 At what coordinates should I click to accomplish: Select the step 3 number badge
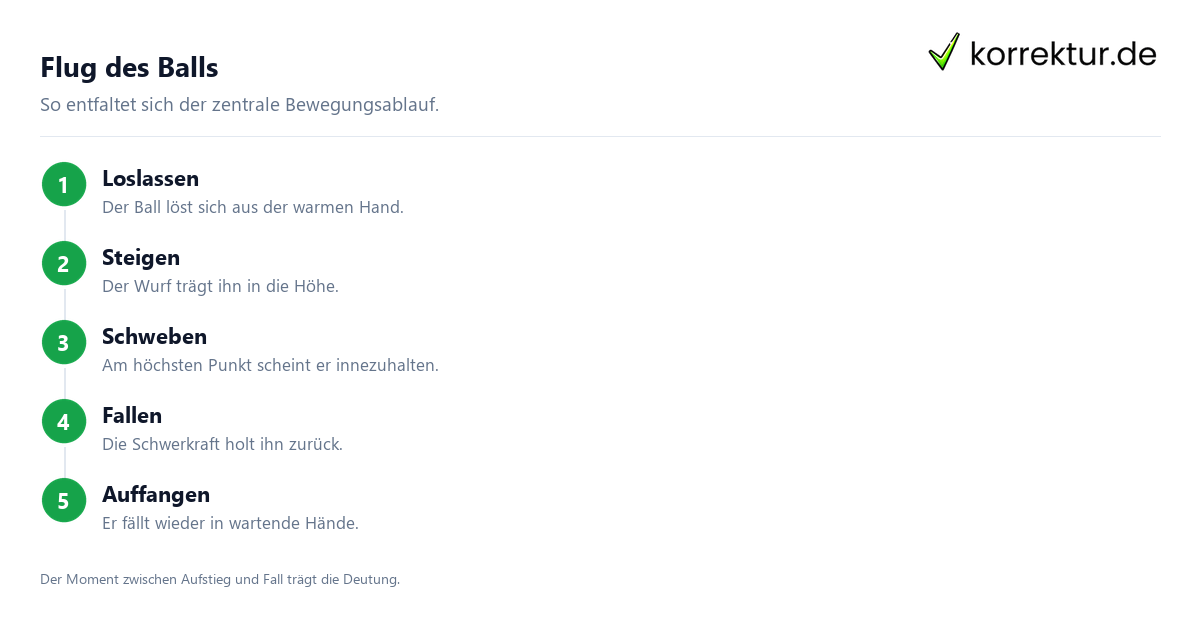coord(64,342)
